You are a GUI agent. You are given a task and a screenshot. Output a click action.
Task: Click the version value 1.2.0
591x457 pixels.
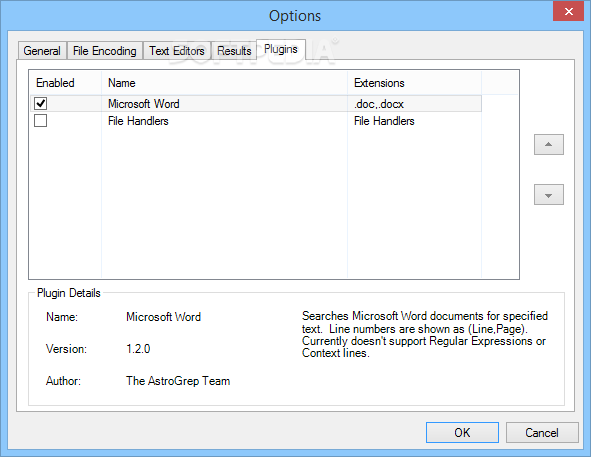pyautogui.click(x=138, y=349)
